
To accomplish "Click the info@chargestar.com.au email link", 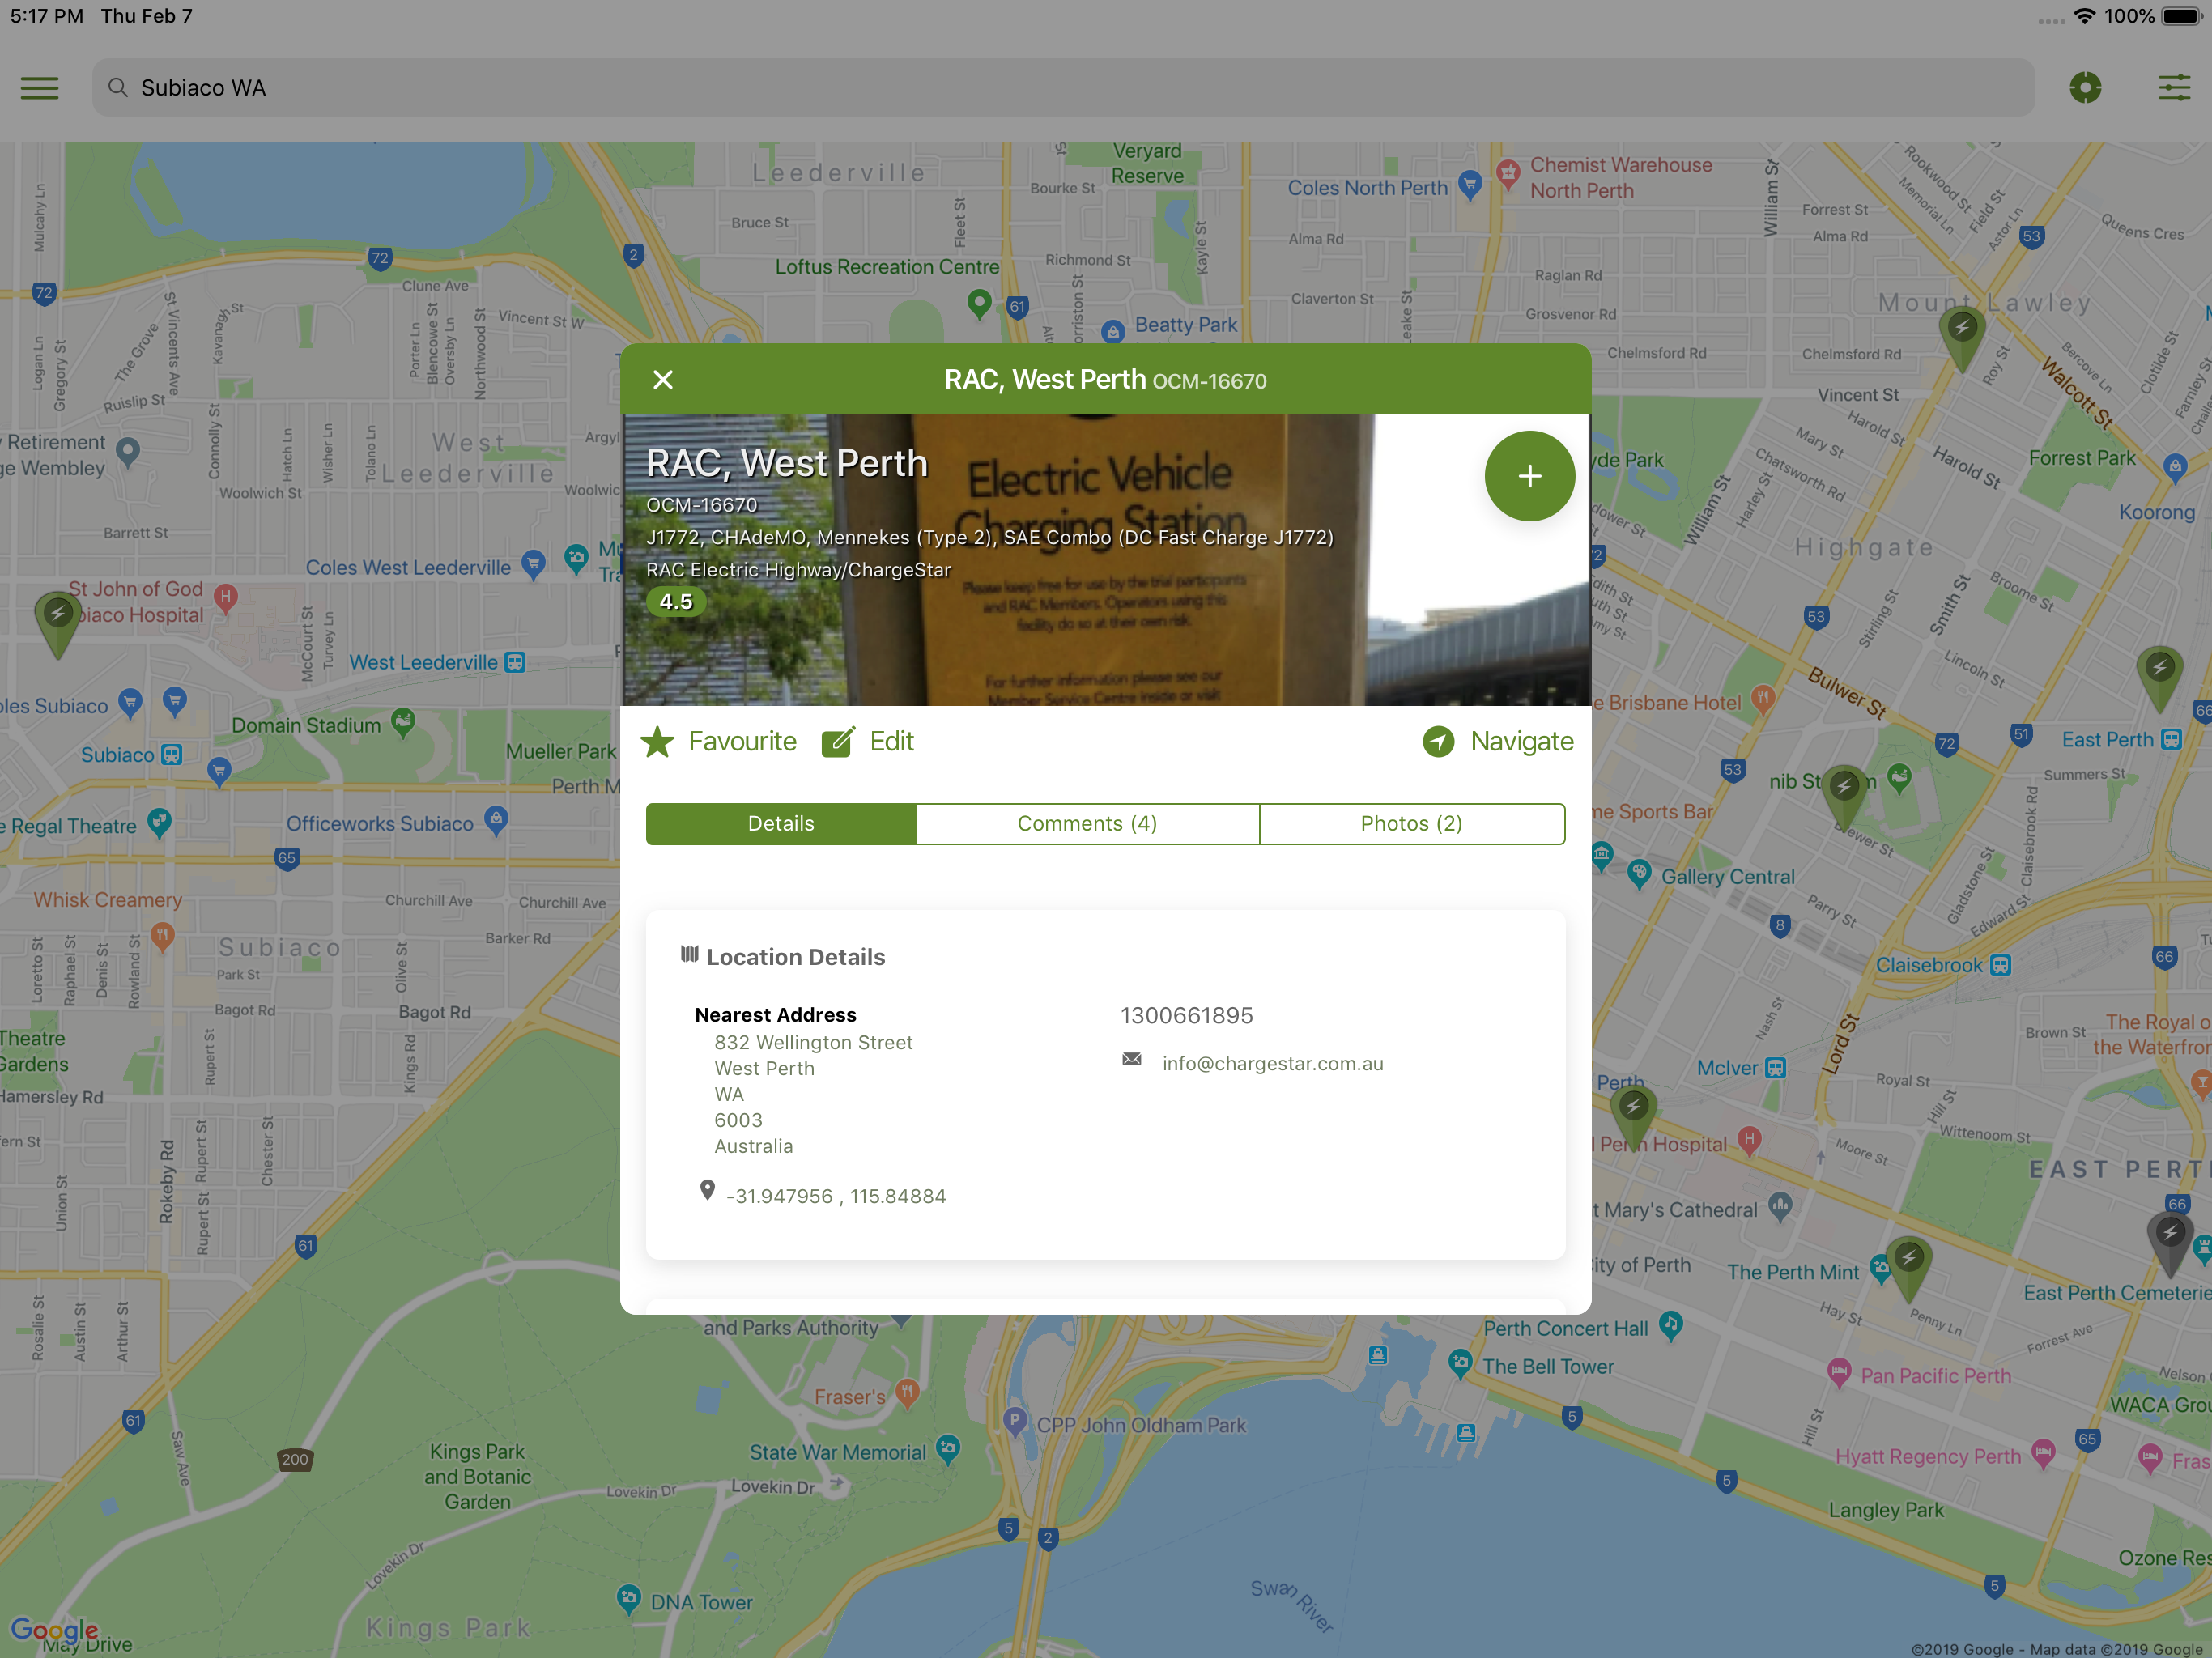I will tap(1272, 1064).
